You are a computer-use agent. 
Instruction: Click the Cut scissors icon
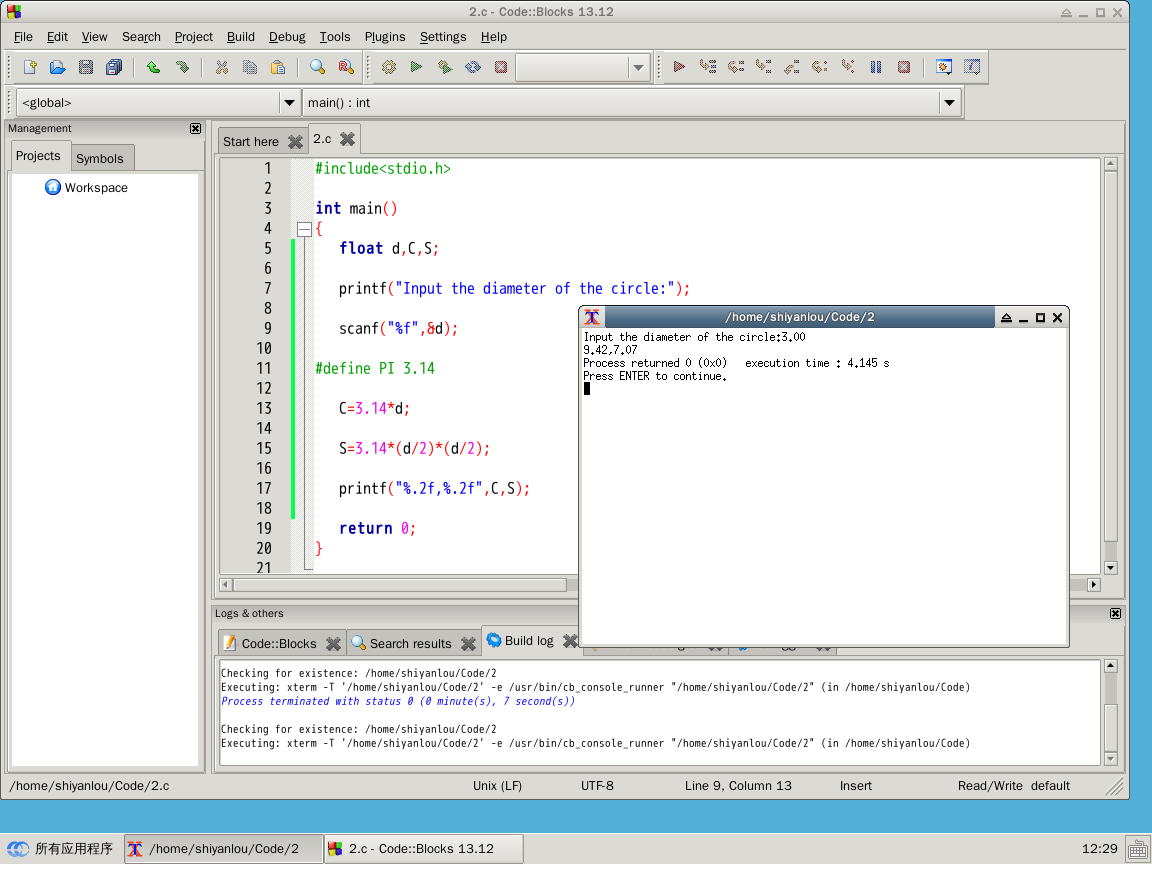point(221,67)
